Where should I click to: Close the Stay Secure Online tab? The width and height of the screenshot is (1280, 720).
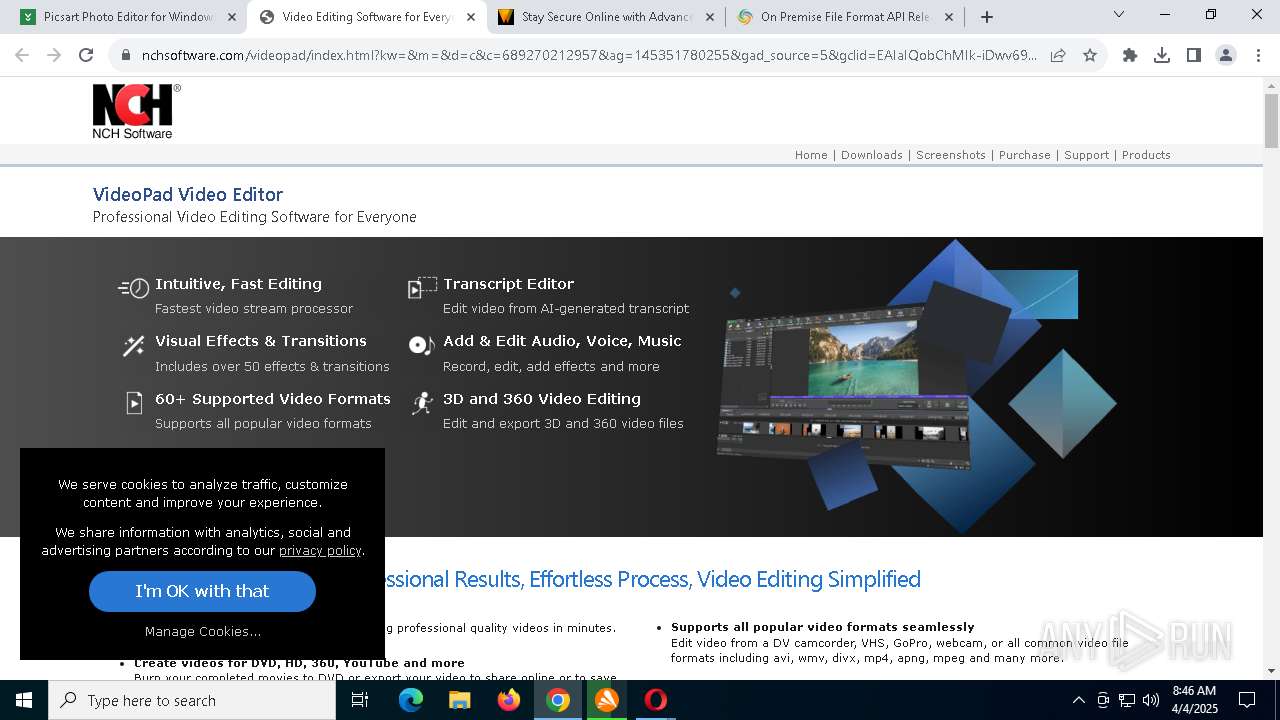coord(710,17)
